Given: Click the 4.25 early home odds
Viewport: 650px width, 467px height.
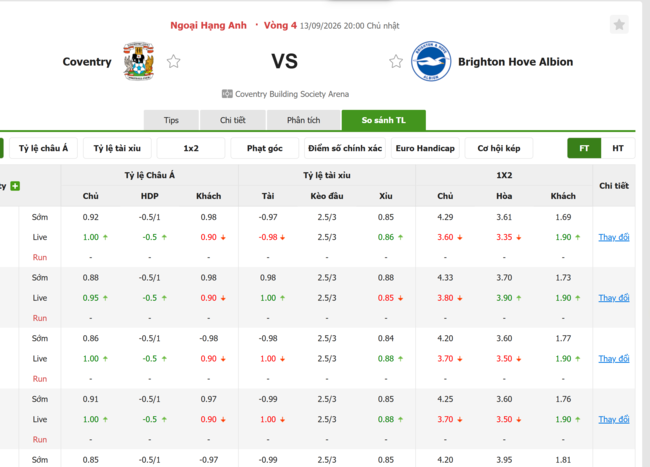Looking at the screenshot, I should pos(445,399).
